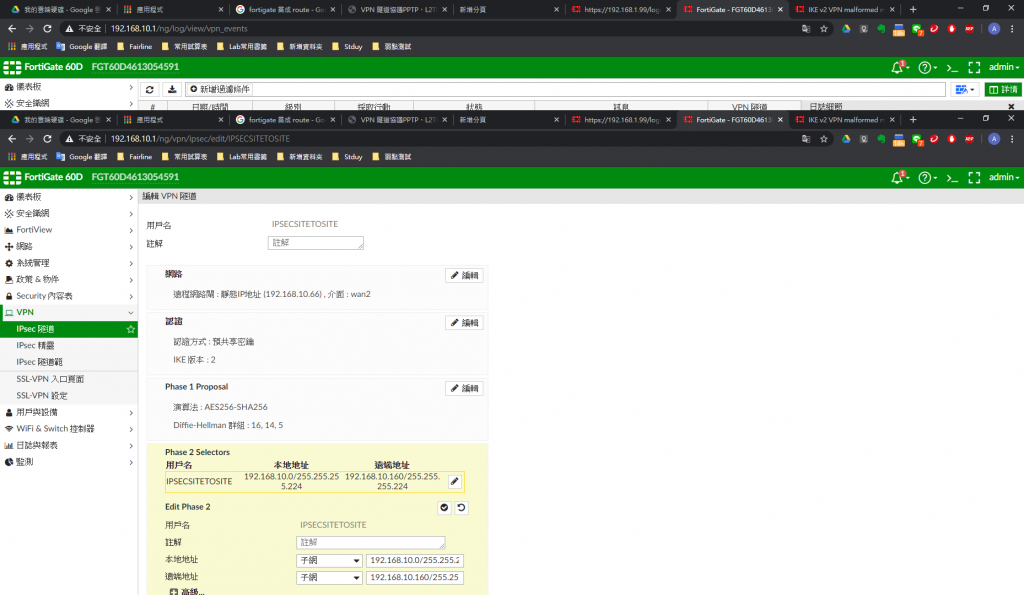Open the 詳情 details panel in back window

tap(1003, 89)
